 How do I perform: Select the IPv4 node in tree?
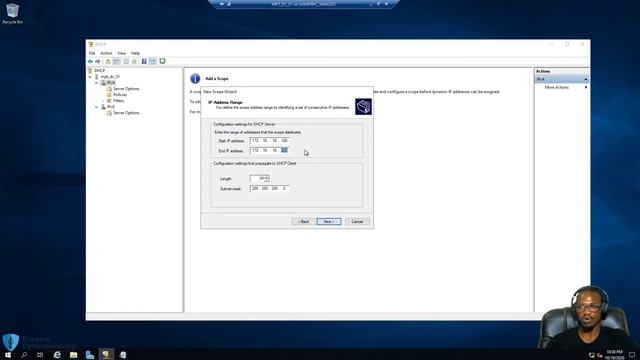tap(111, 82)
